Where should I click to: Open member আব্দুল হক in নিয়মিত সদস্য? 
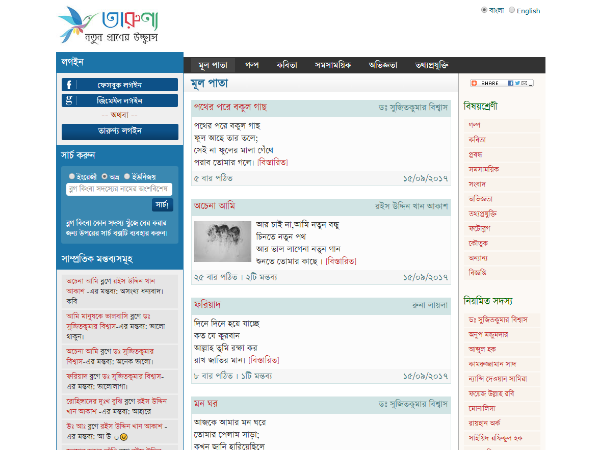[502, 349]
